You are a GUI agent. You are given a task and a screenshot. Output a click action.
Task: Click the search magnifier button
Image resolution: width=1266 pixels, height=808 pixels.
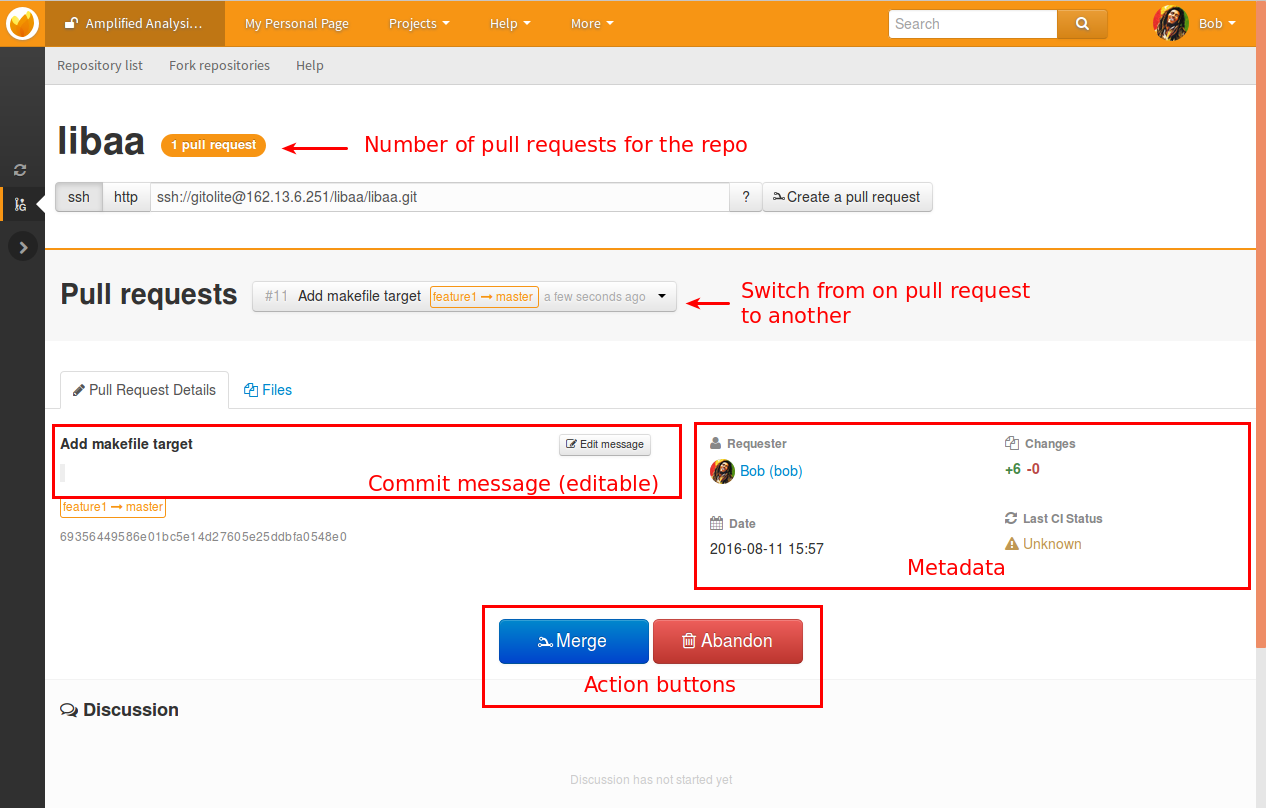1082,24
